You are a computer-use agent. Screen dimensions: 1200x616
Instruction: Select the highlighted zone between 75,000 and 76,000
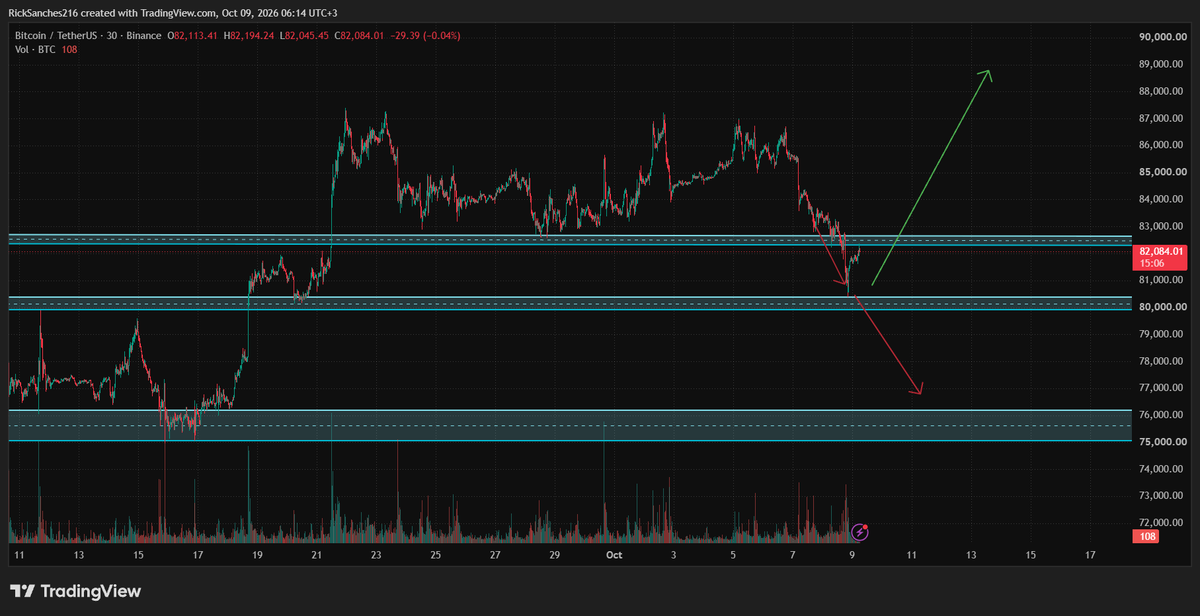pyautogui.click(x=570, y=425)
